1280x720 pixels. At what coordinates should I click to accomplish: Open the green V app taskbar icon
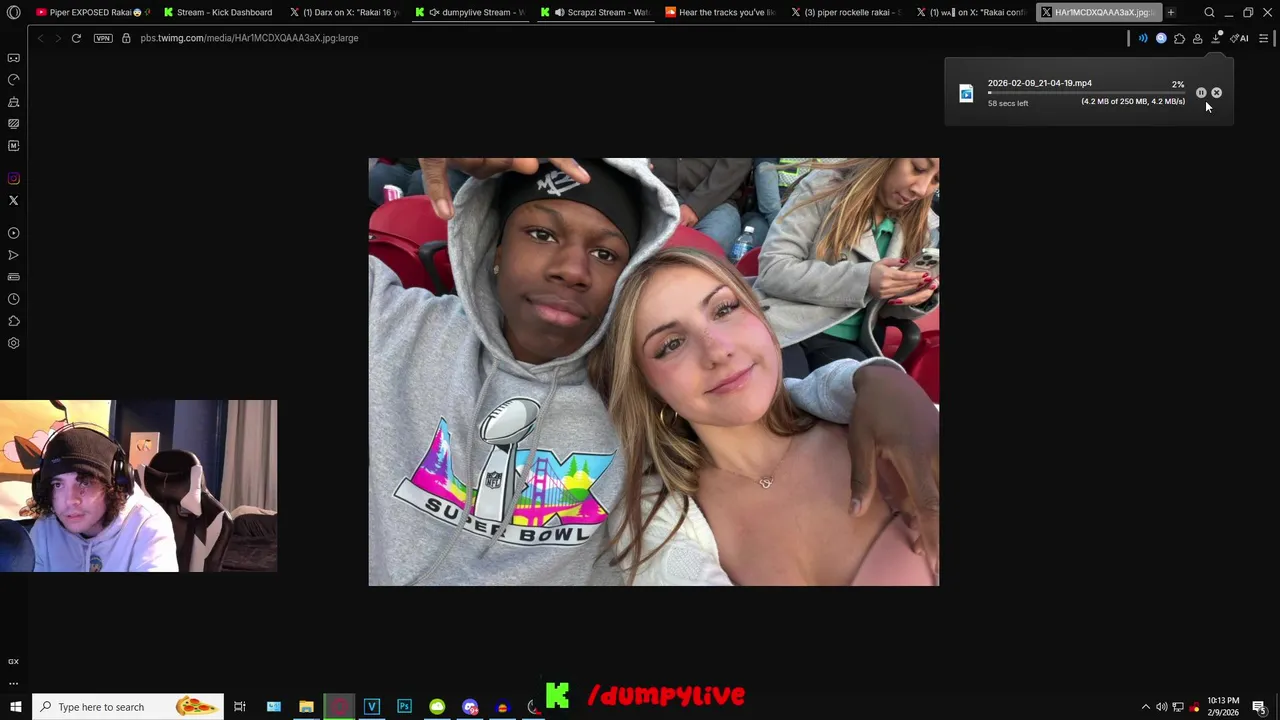point(372,707)
